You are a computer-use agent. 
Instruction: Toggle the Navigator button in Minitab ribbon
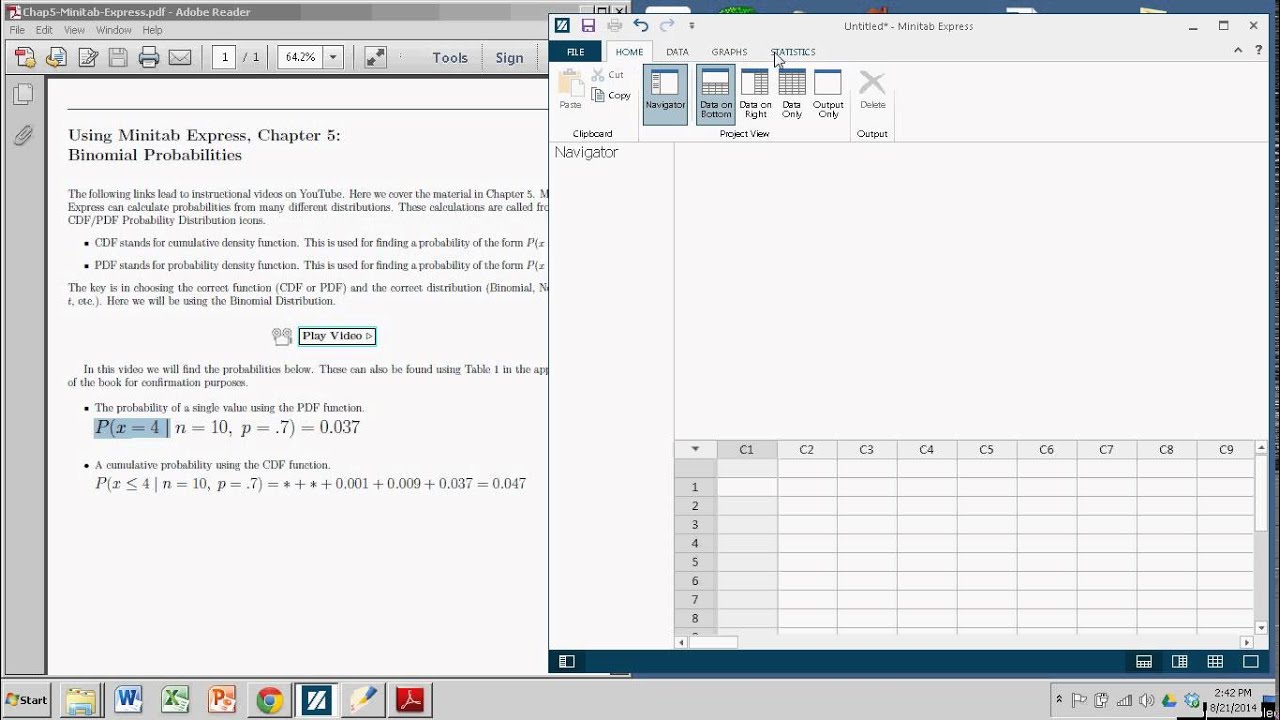[665, 94]
